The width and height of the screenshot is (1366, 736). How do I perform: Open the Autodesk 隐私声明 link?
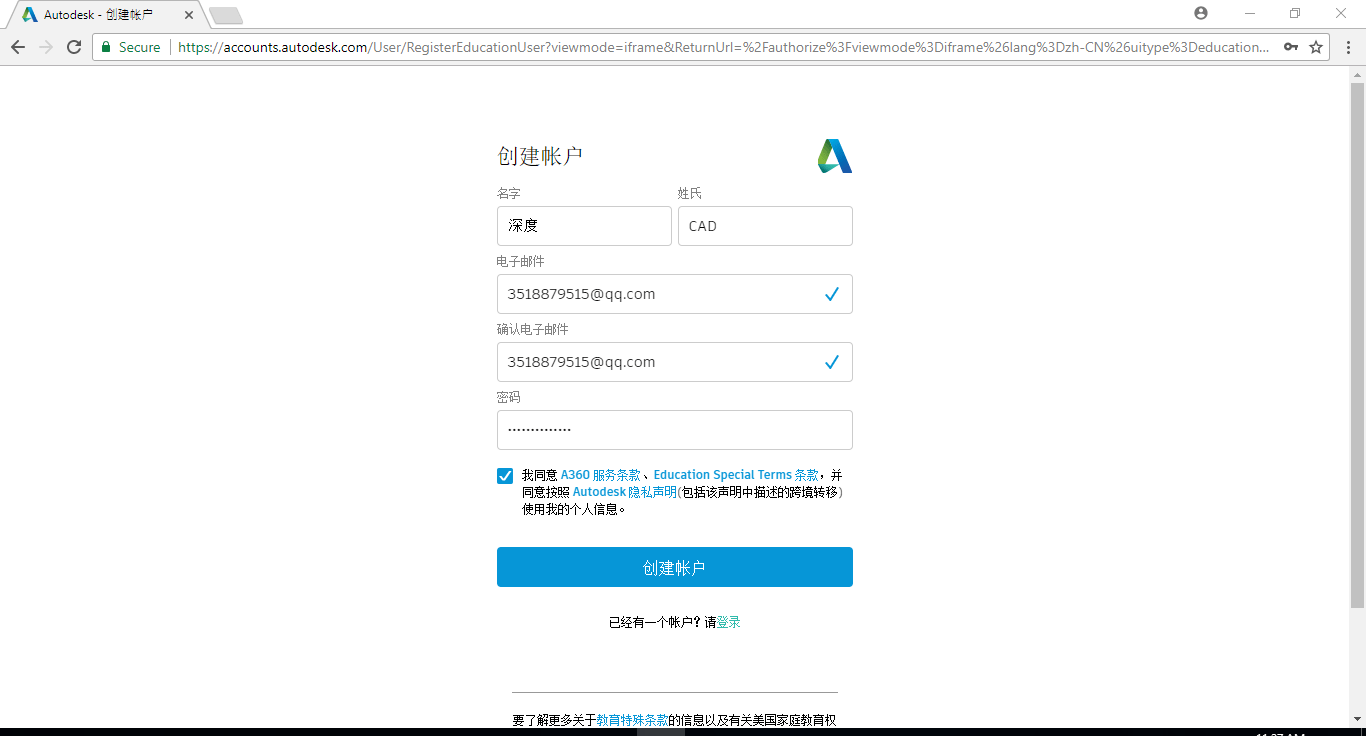point(625,492)
